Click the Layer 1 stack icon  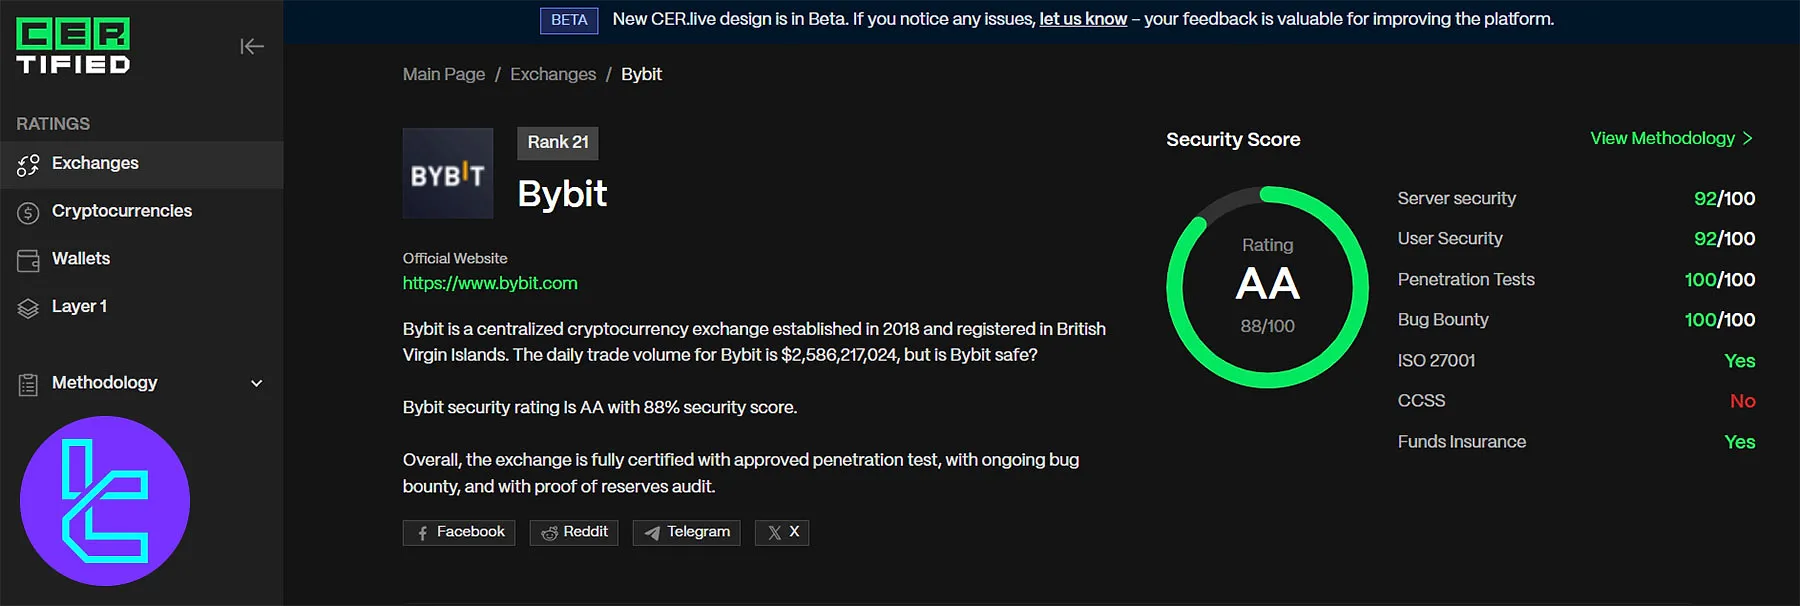(28, 308)
